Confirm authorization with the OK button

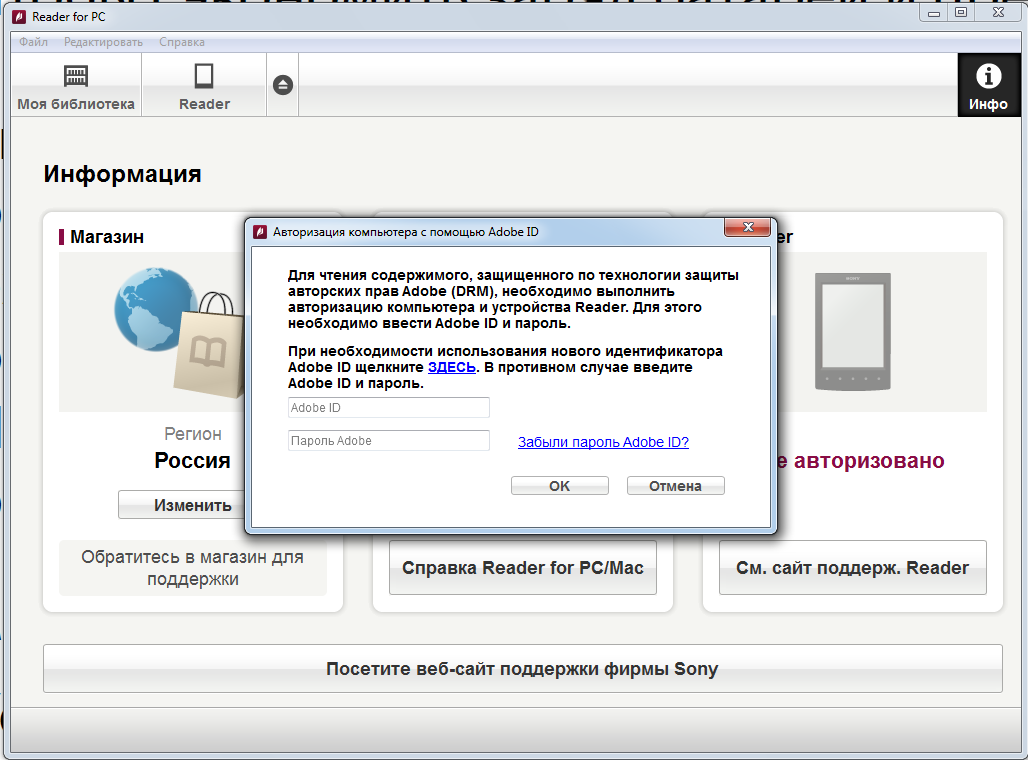560,486
